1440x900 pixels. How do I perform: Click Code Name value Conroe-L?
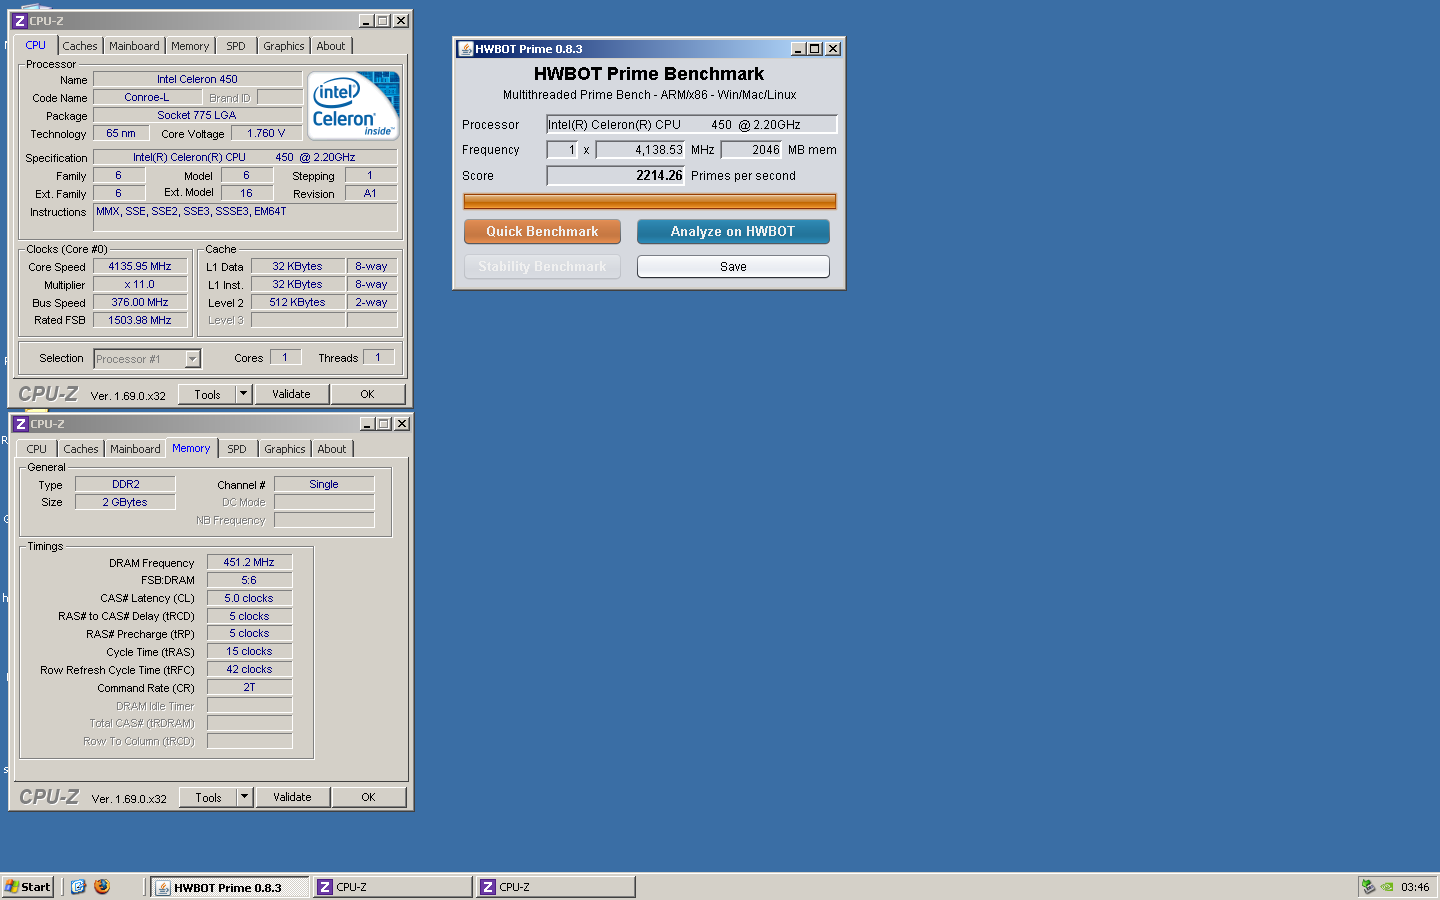click(147, 97)
